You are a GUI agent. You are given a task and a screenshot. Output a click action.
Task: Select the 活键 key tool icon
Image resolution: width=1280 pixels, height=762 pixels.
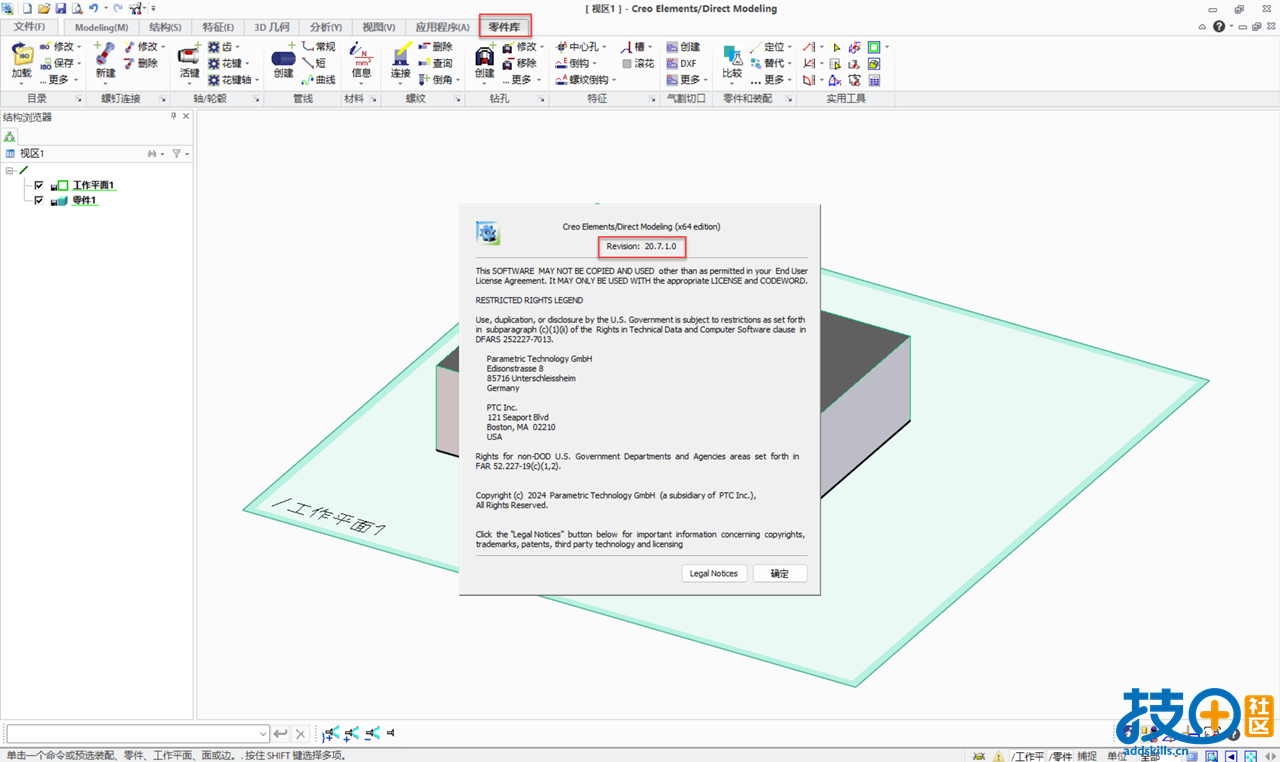(x=189, y=60)
